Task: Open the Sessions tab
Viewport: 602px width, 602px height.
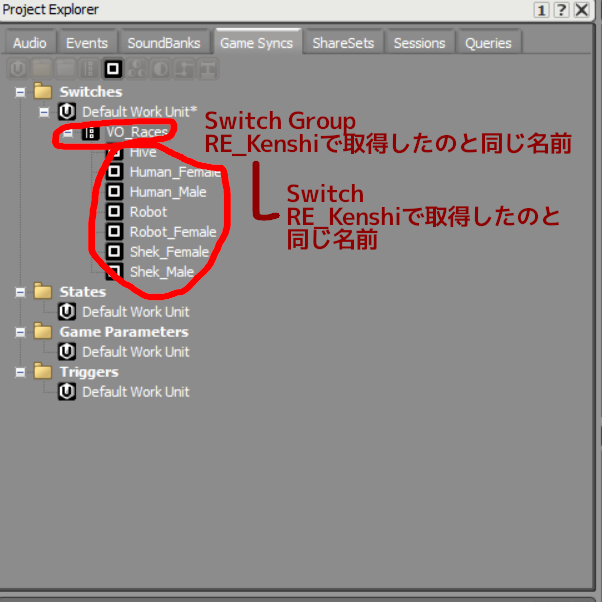Action: click(x=419, y=43)
